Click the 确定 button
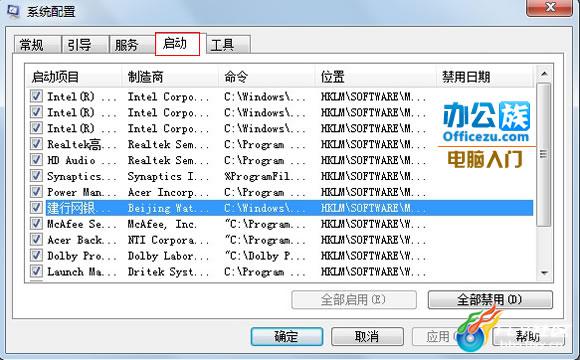 tap(286, 336)
